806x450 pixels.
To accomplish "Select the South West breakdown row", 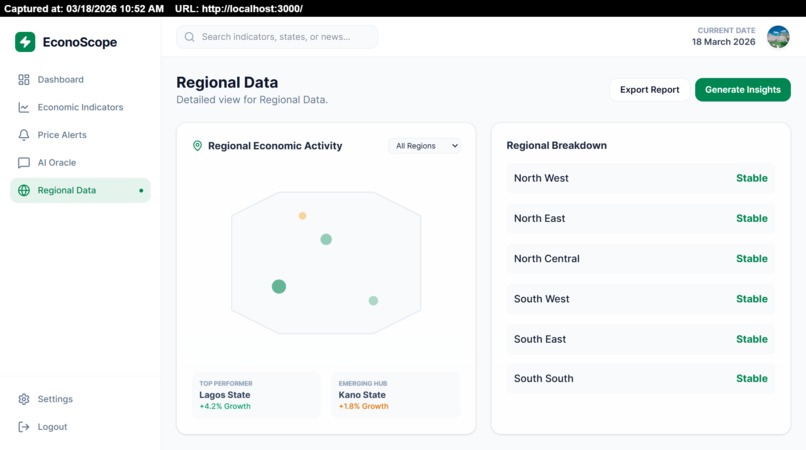I will [x=640, y=299].
